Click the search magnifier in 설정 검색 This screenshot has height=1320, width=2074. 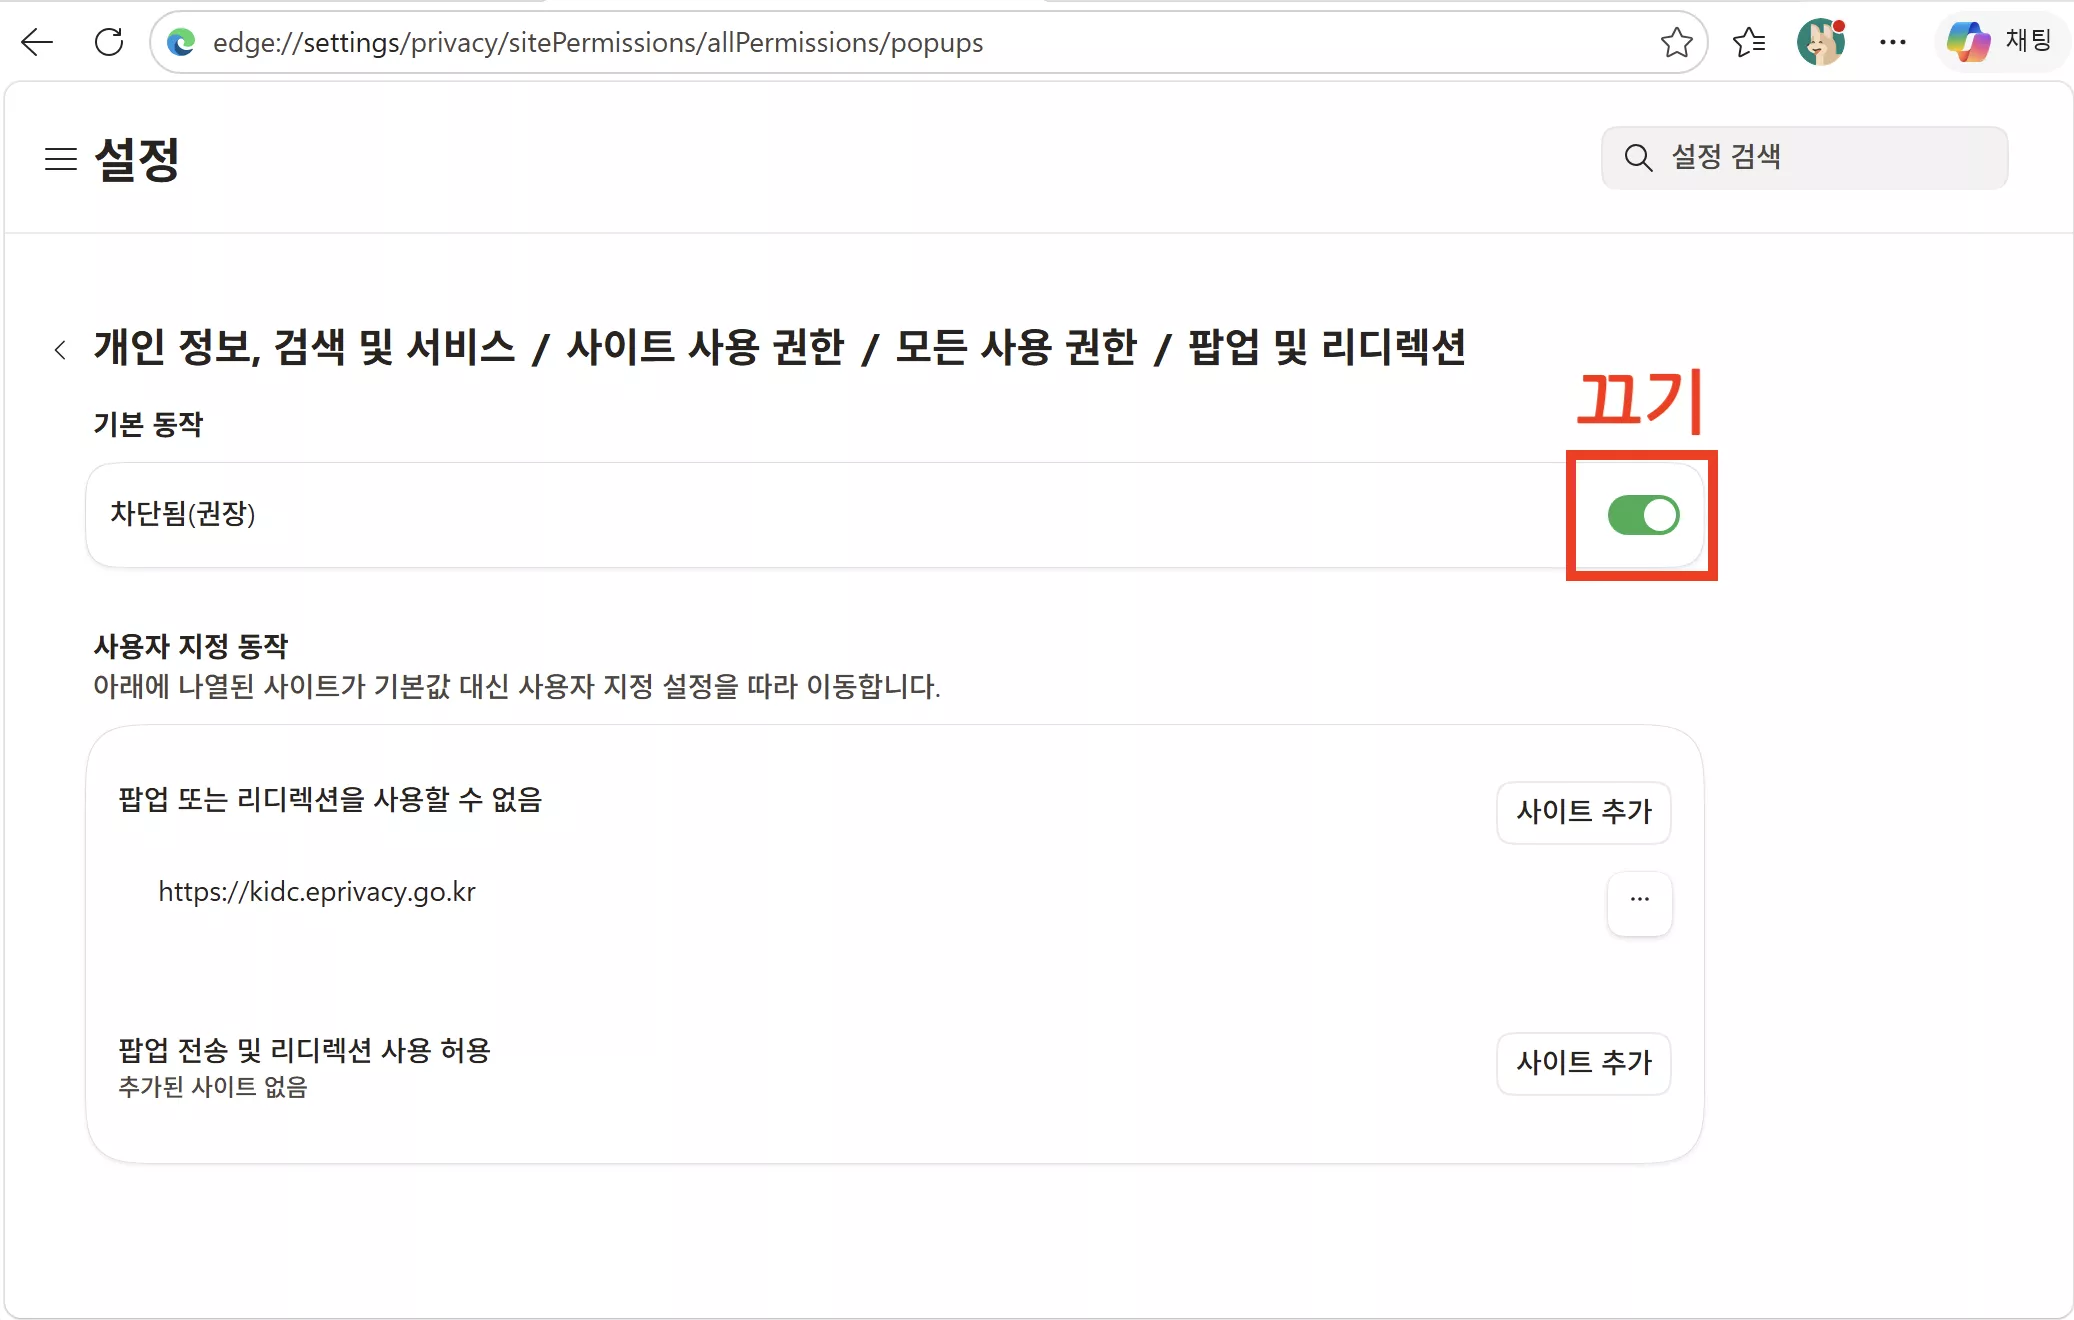(1638, 158)
